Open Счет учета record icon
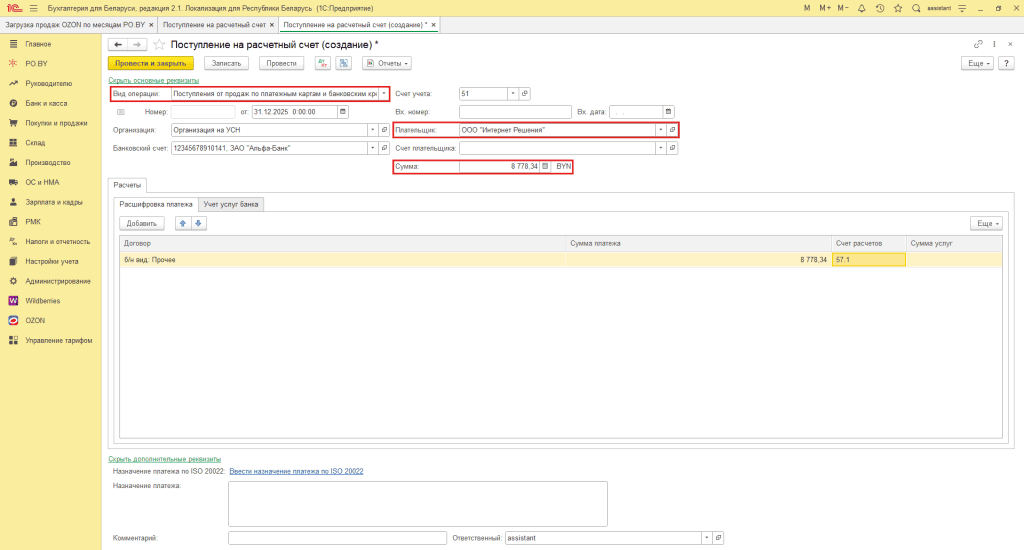Image resolution: width=1024 pixels, height=550 pixels. (524, 93)
